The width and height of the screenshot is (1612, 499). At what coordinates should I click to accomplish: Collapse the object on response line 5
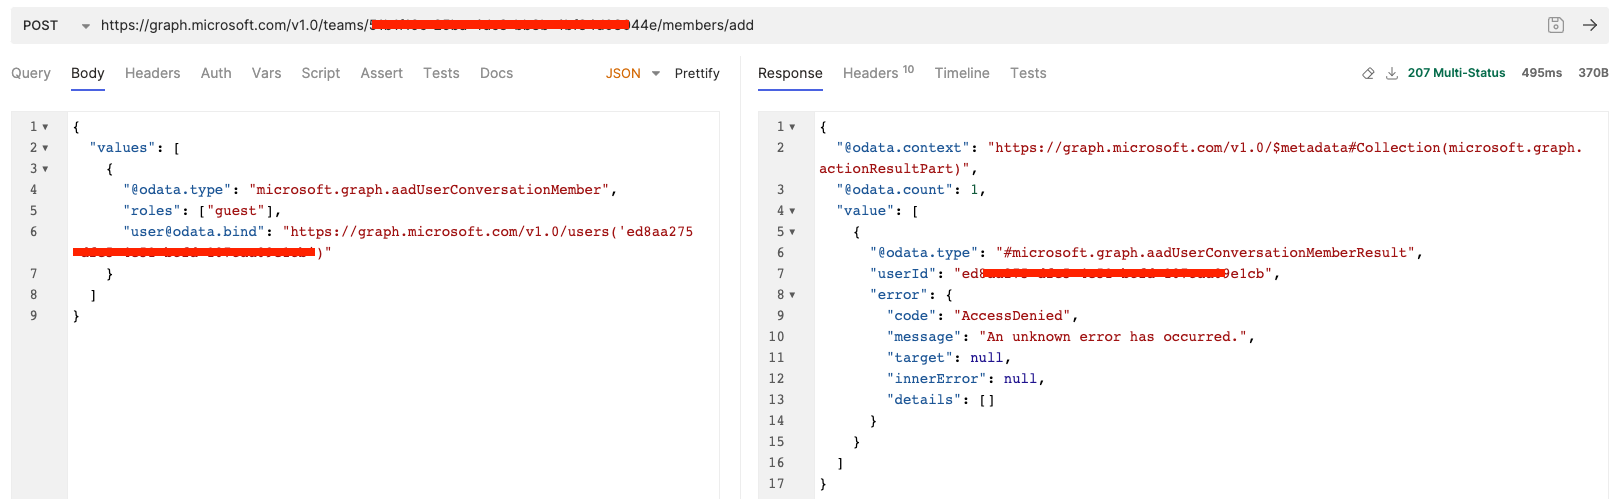coord(792,232)
